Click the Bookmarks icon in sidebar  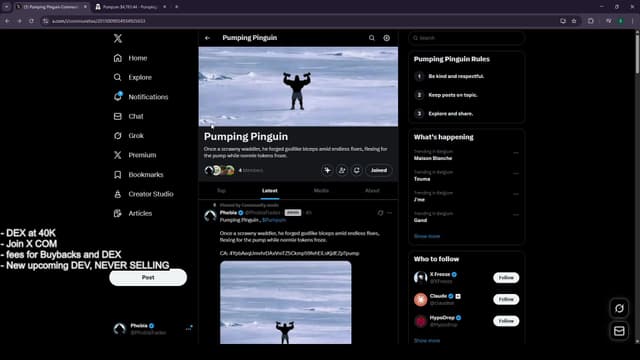(118, 175)
